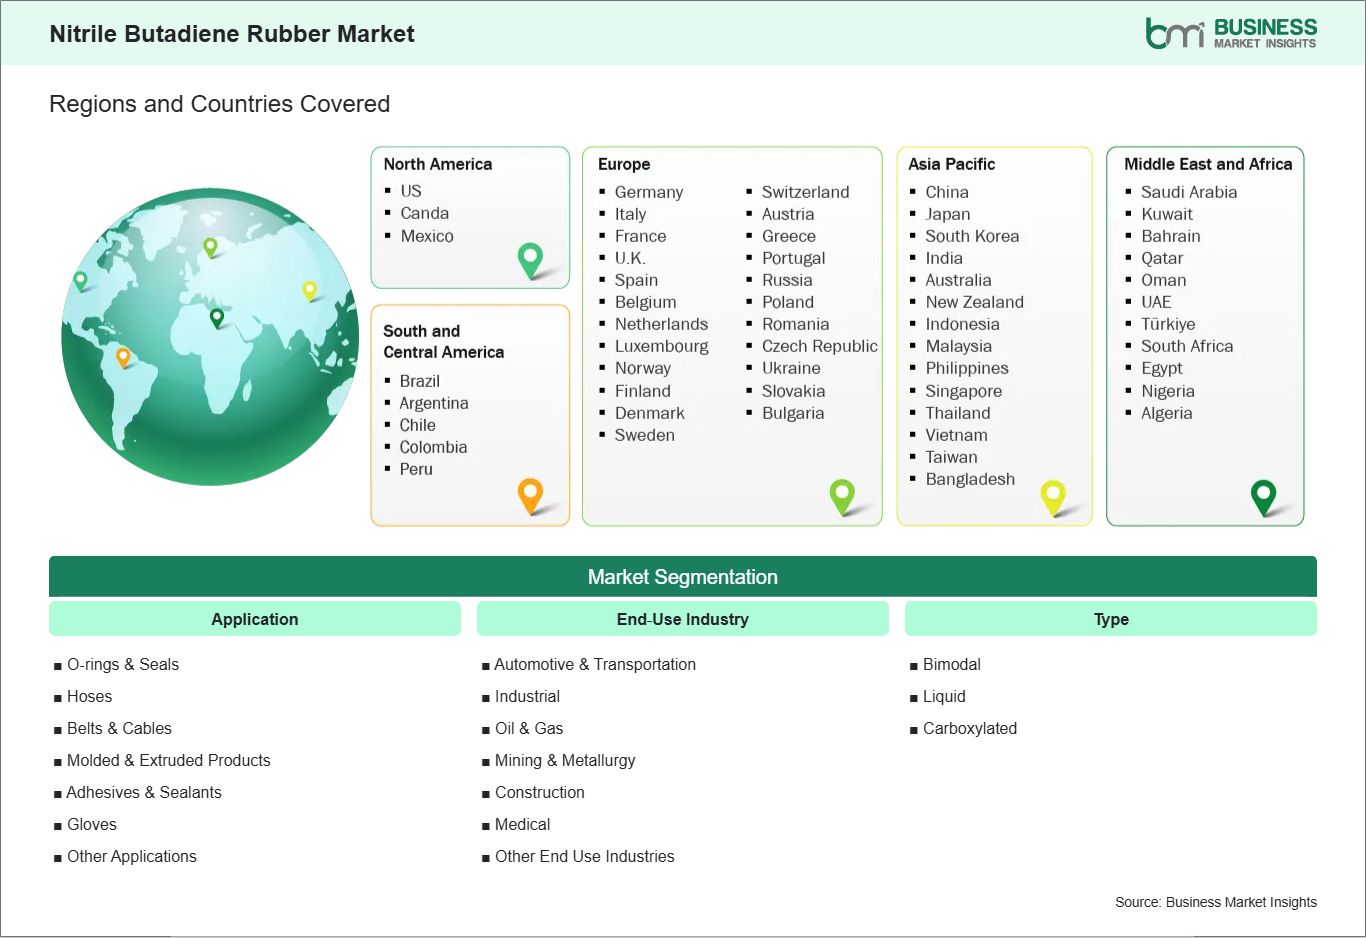This screenshot has width=1366, height=938.
Task: Select the End-Use Industry segmentation header
Action: [x=683, y=619]
